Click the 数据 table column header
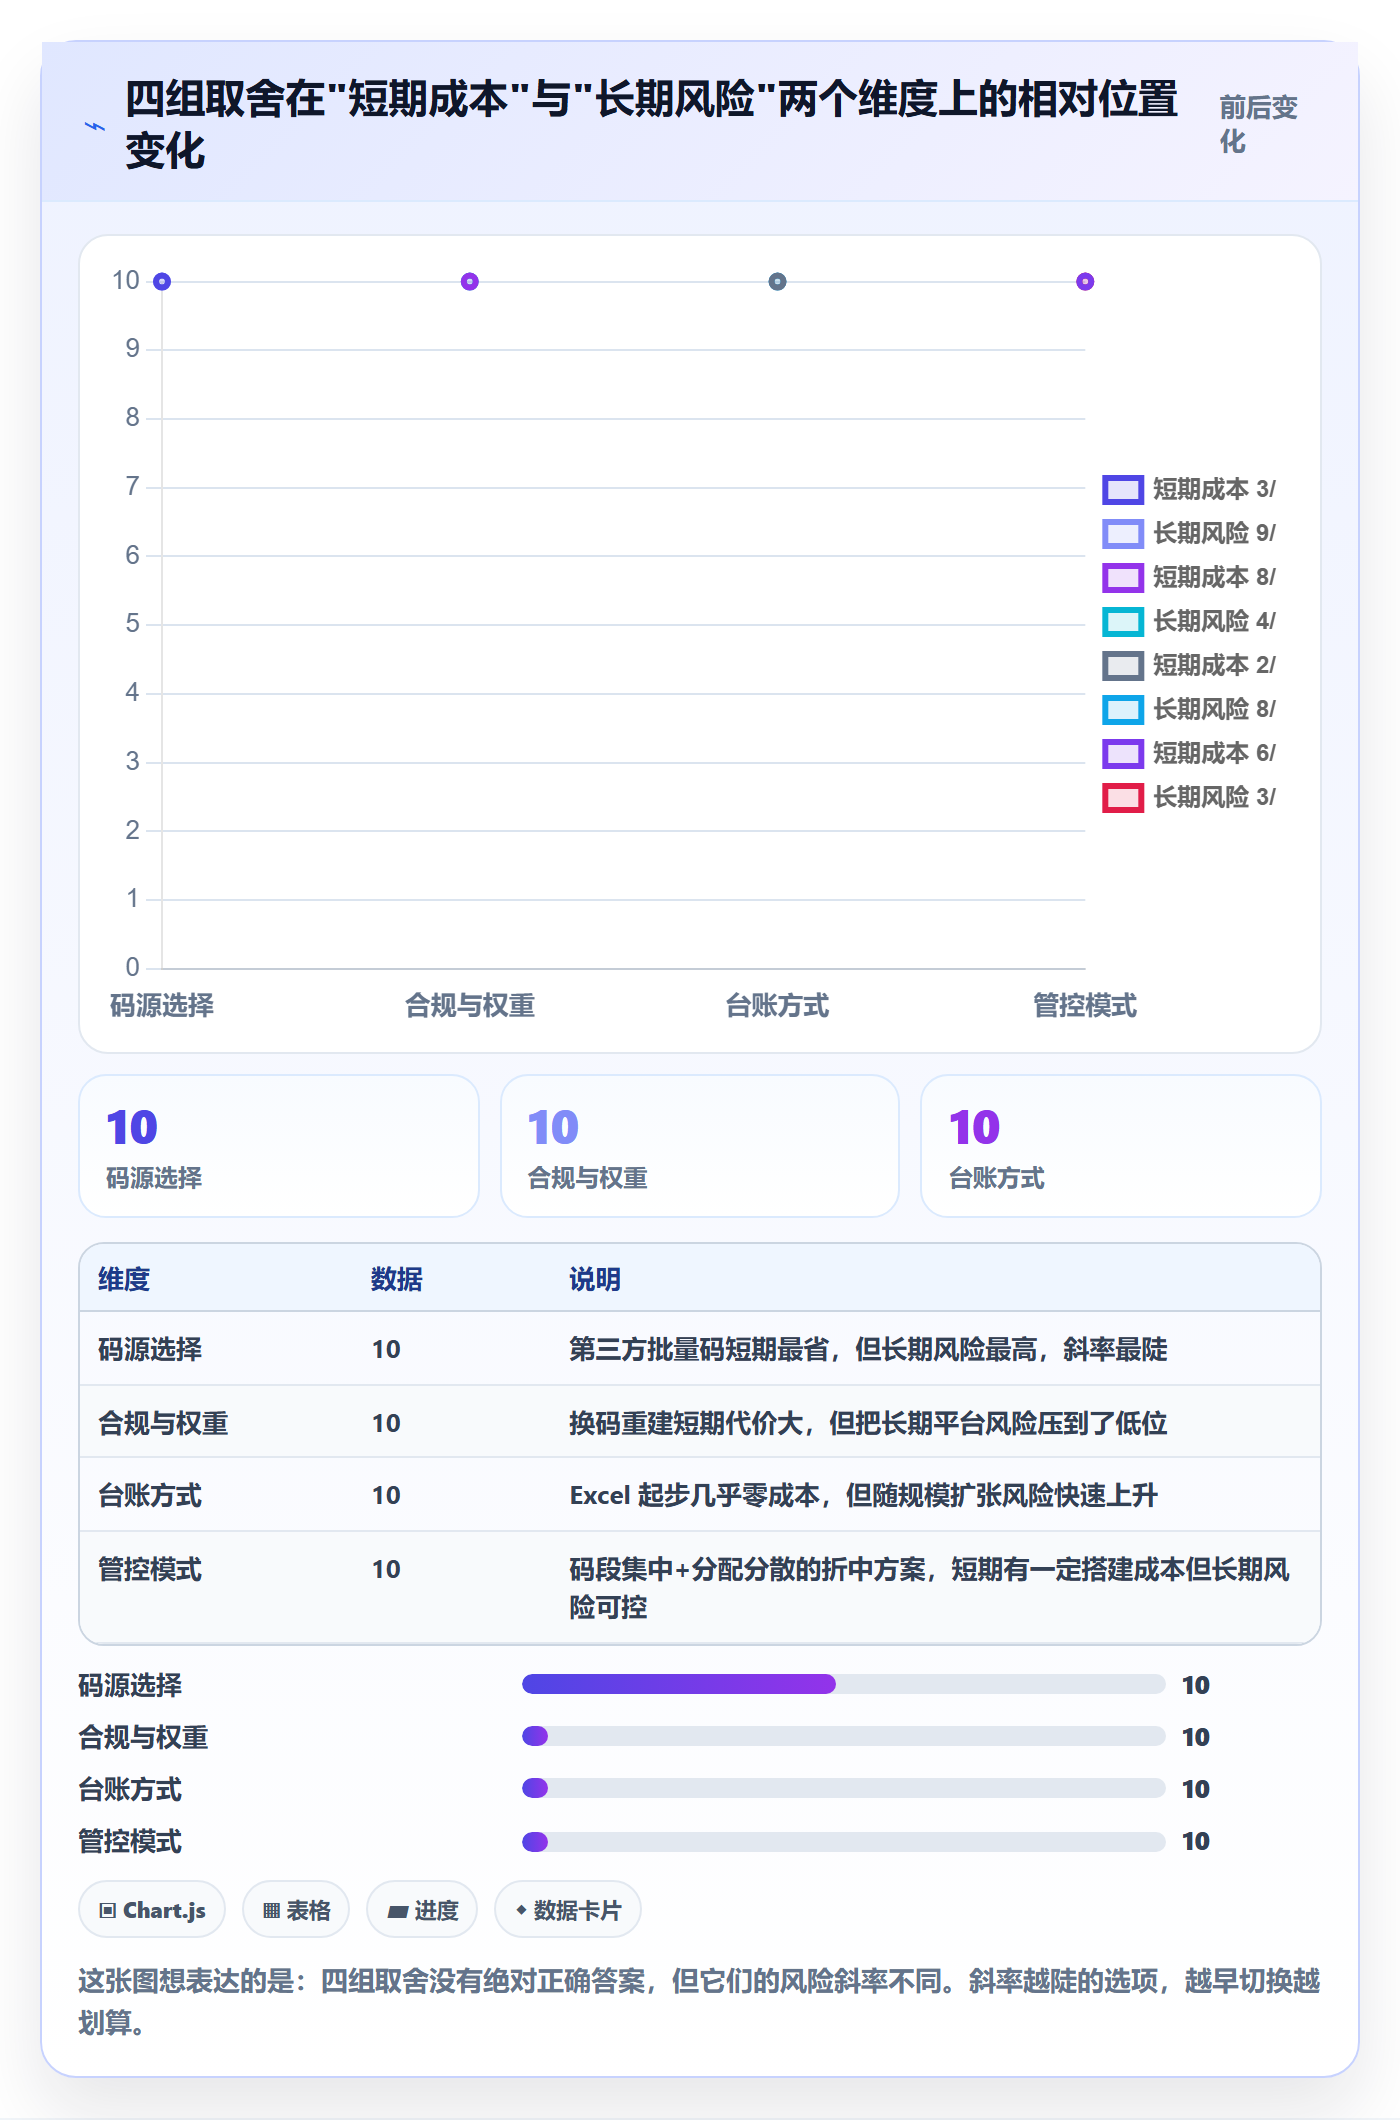 (397, 1279)
